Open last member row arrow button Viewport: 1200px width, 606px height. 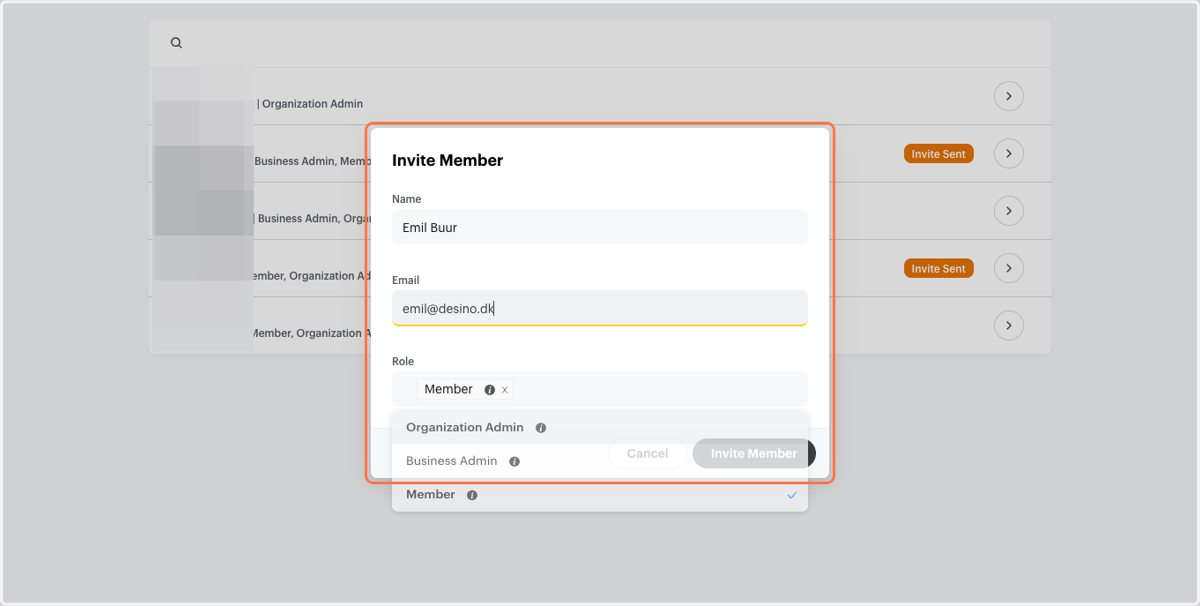[1009, 326]
